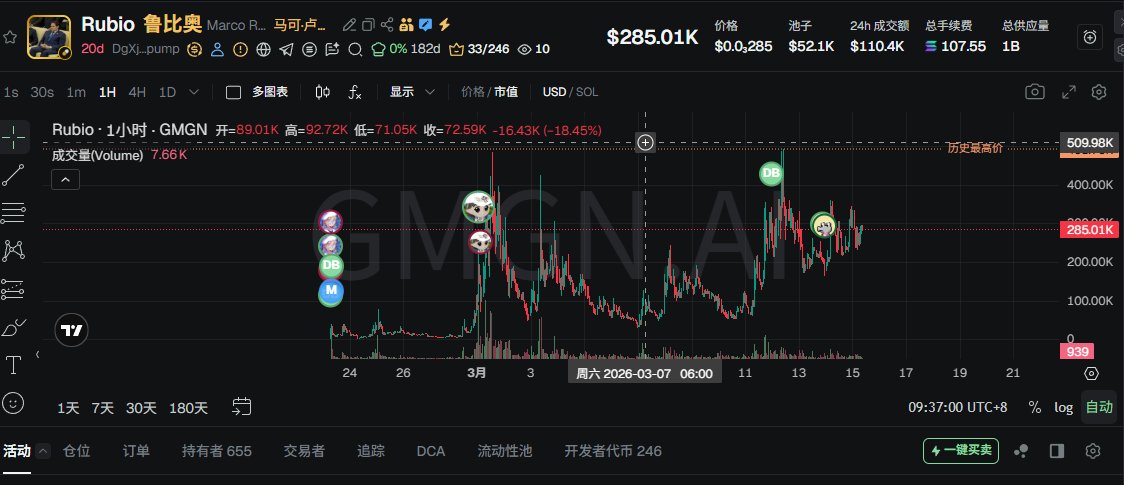The height and width of the screenshot is (485, 1124).
Task: Open the blue chat note icon
Action: (x=425, y=25)
